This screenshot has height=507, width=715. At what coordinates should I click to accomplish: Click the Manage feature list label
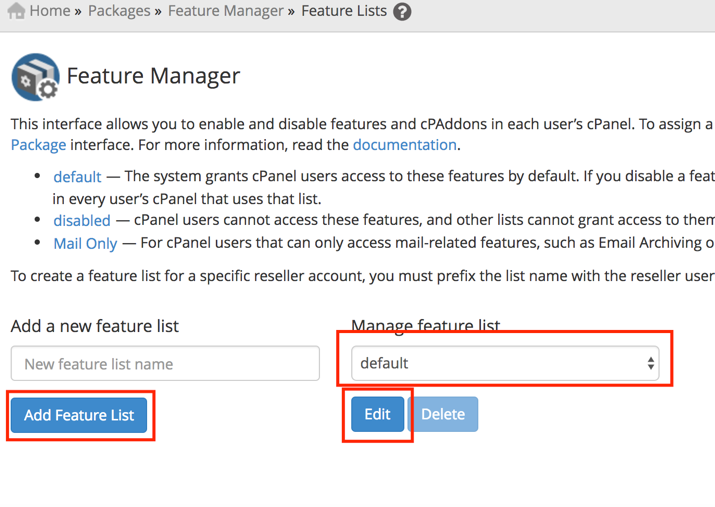[425, 326]
